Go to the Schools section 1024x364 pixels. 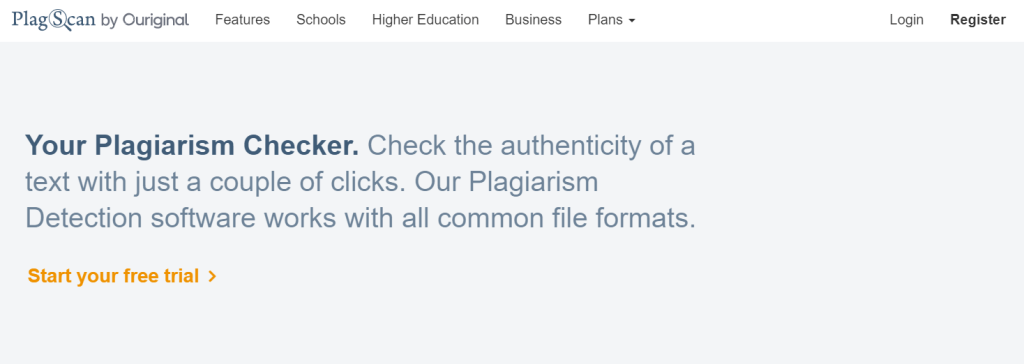coord(321,20)
